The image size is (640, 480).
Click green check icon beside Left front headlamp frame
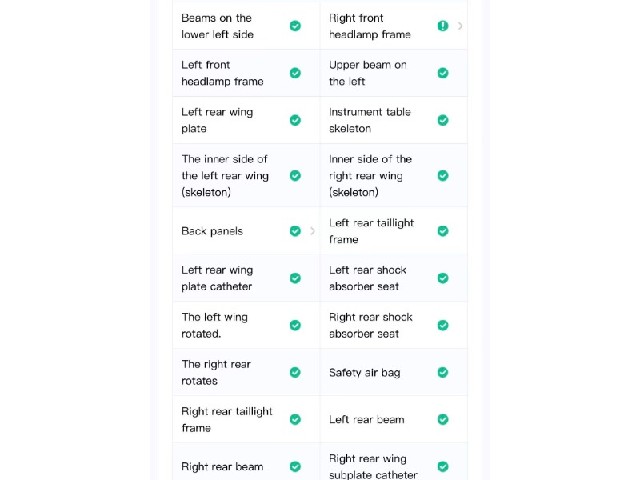[295, 73]
